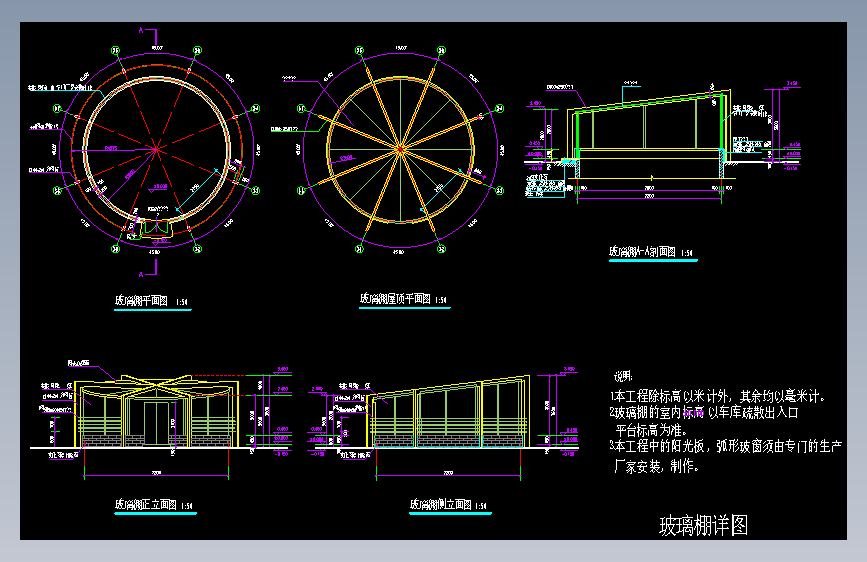Click the note line "平台标高为准。"
The height and width of the screenshot is (562, 867).
pyautogui.click(x=651, y=430)
